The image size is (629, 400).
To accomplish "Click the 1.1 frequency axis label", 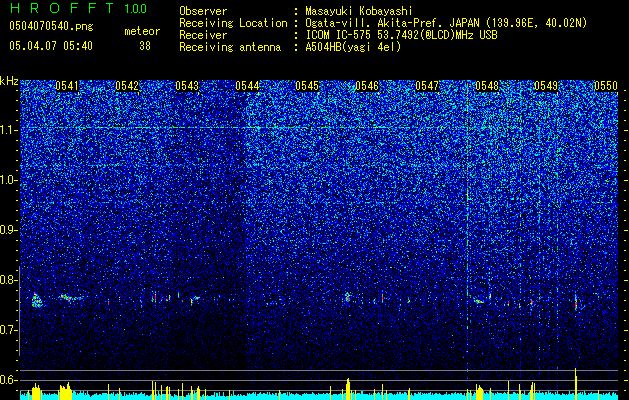I will point(9,130).
